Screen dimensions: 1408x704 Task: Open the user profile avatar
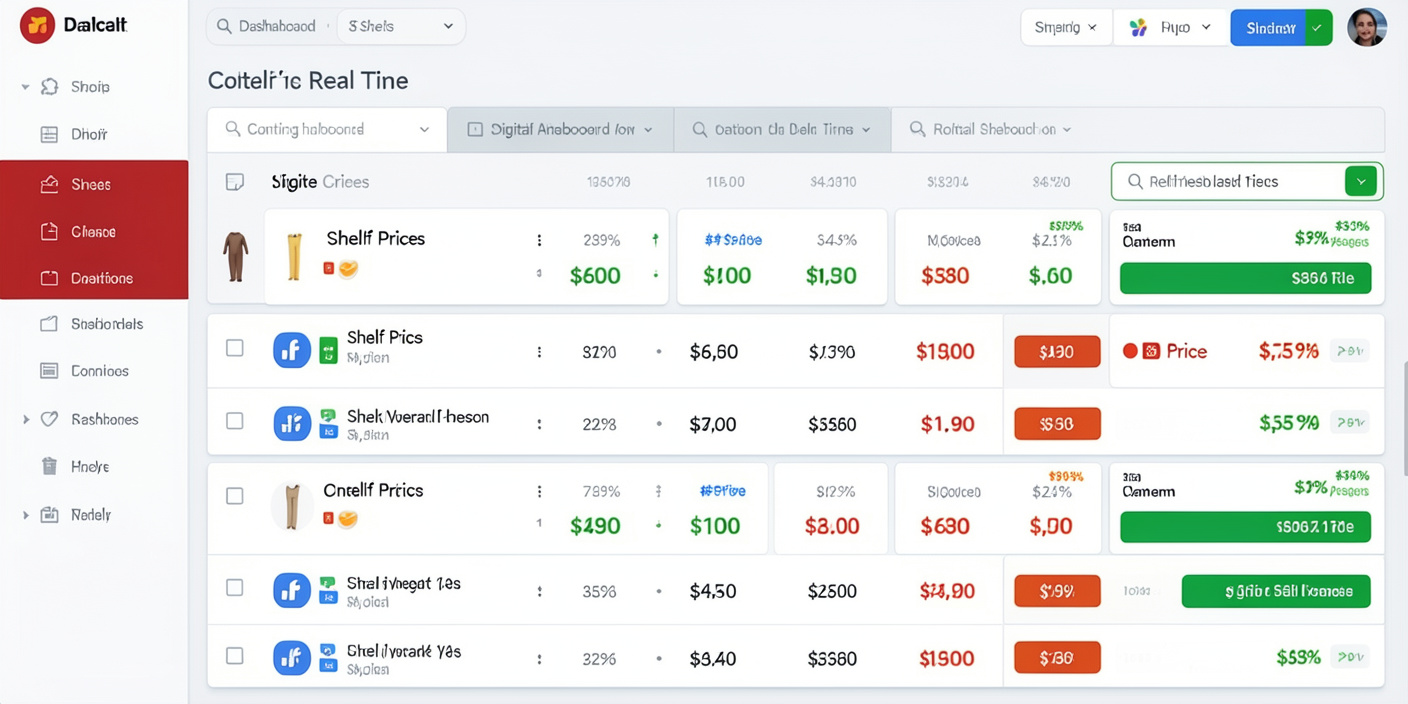click(1366, 28)
